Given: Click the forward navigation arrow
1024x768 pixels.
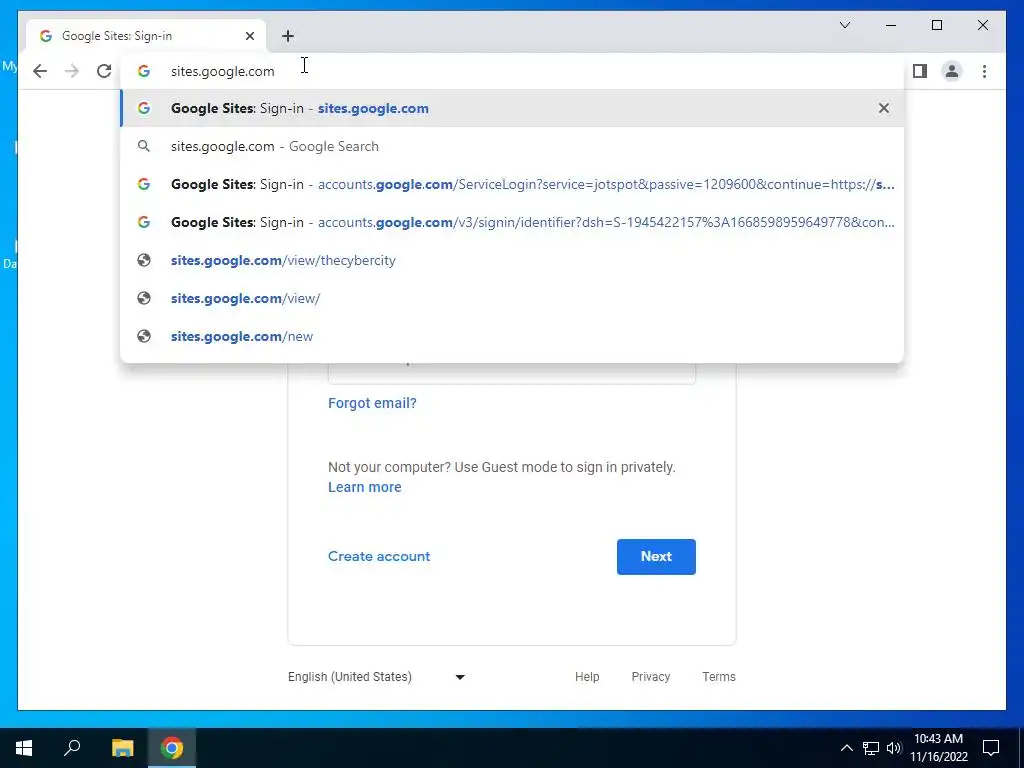Looking at the screenshot, I should coord(72,71).
